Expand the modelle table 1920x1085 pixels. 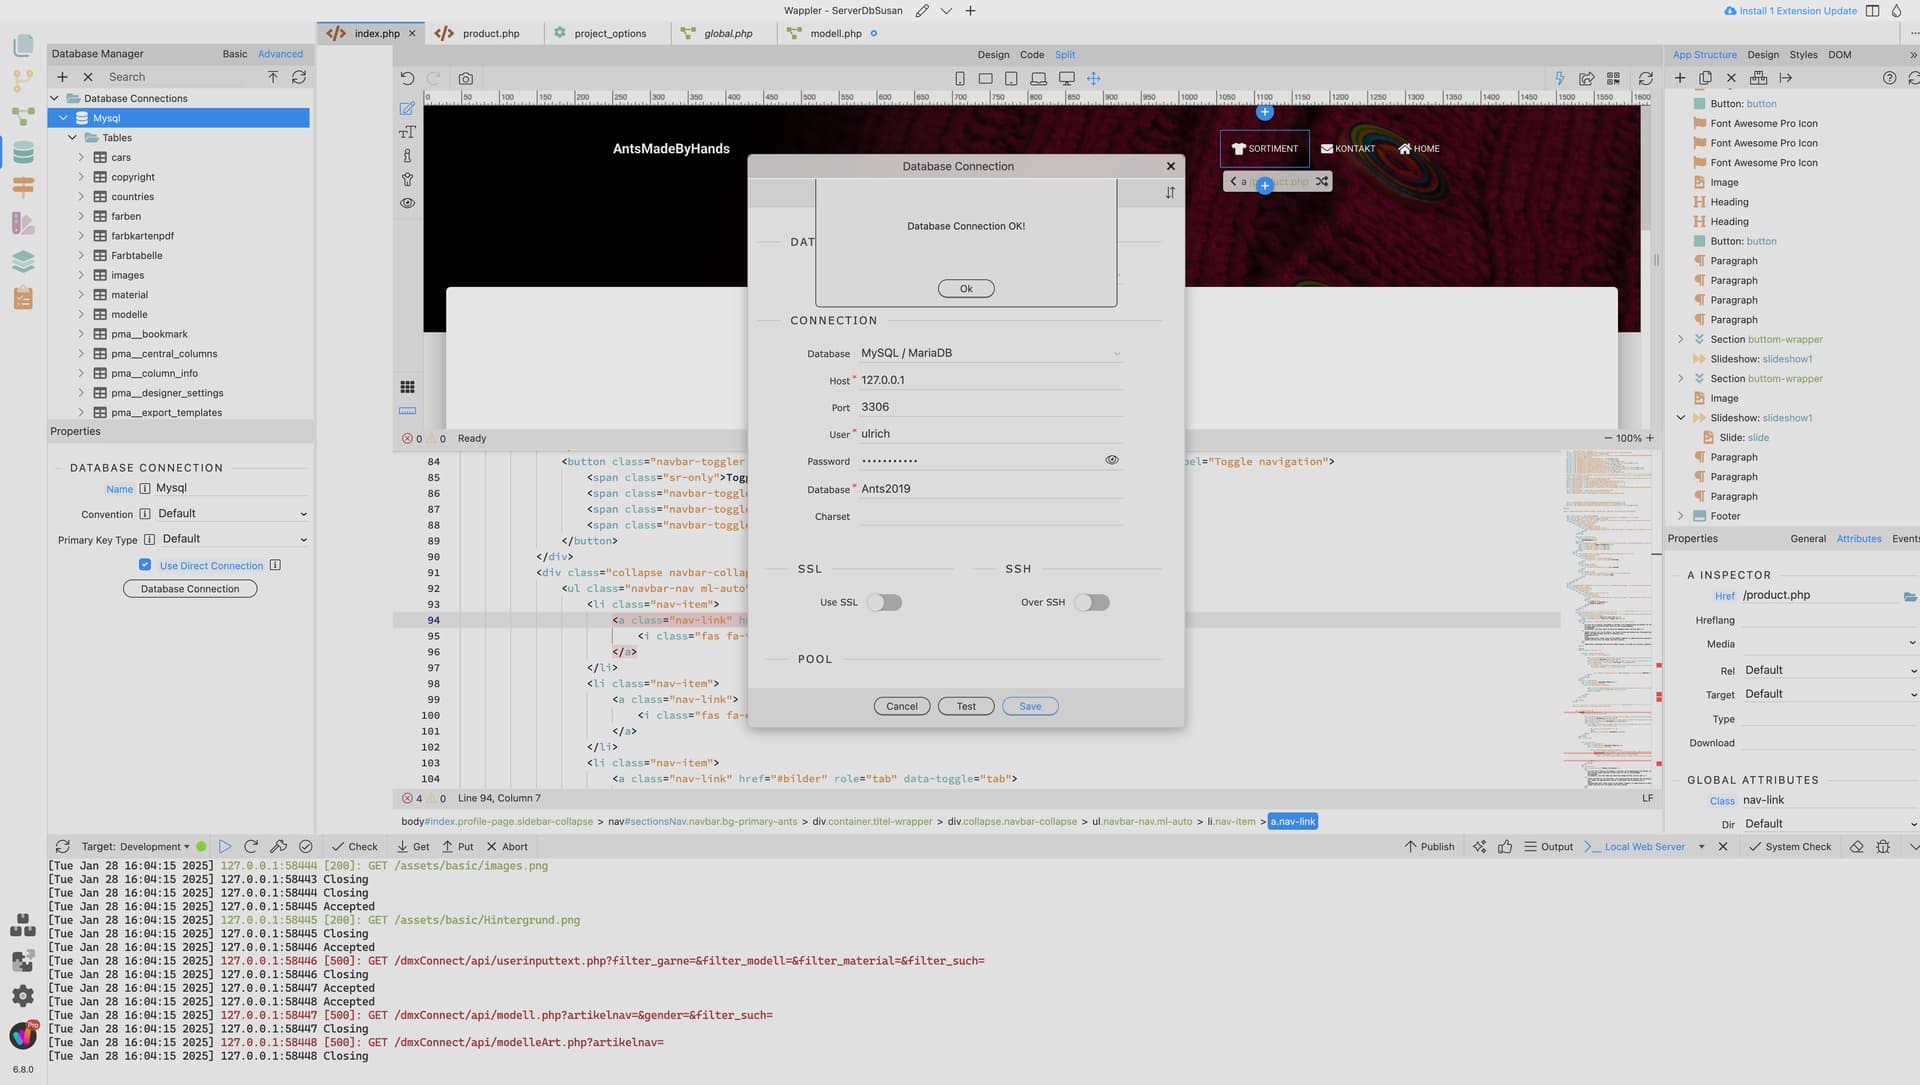coord(81,314)
